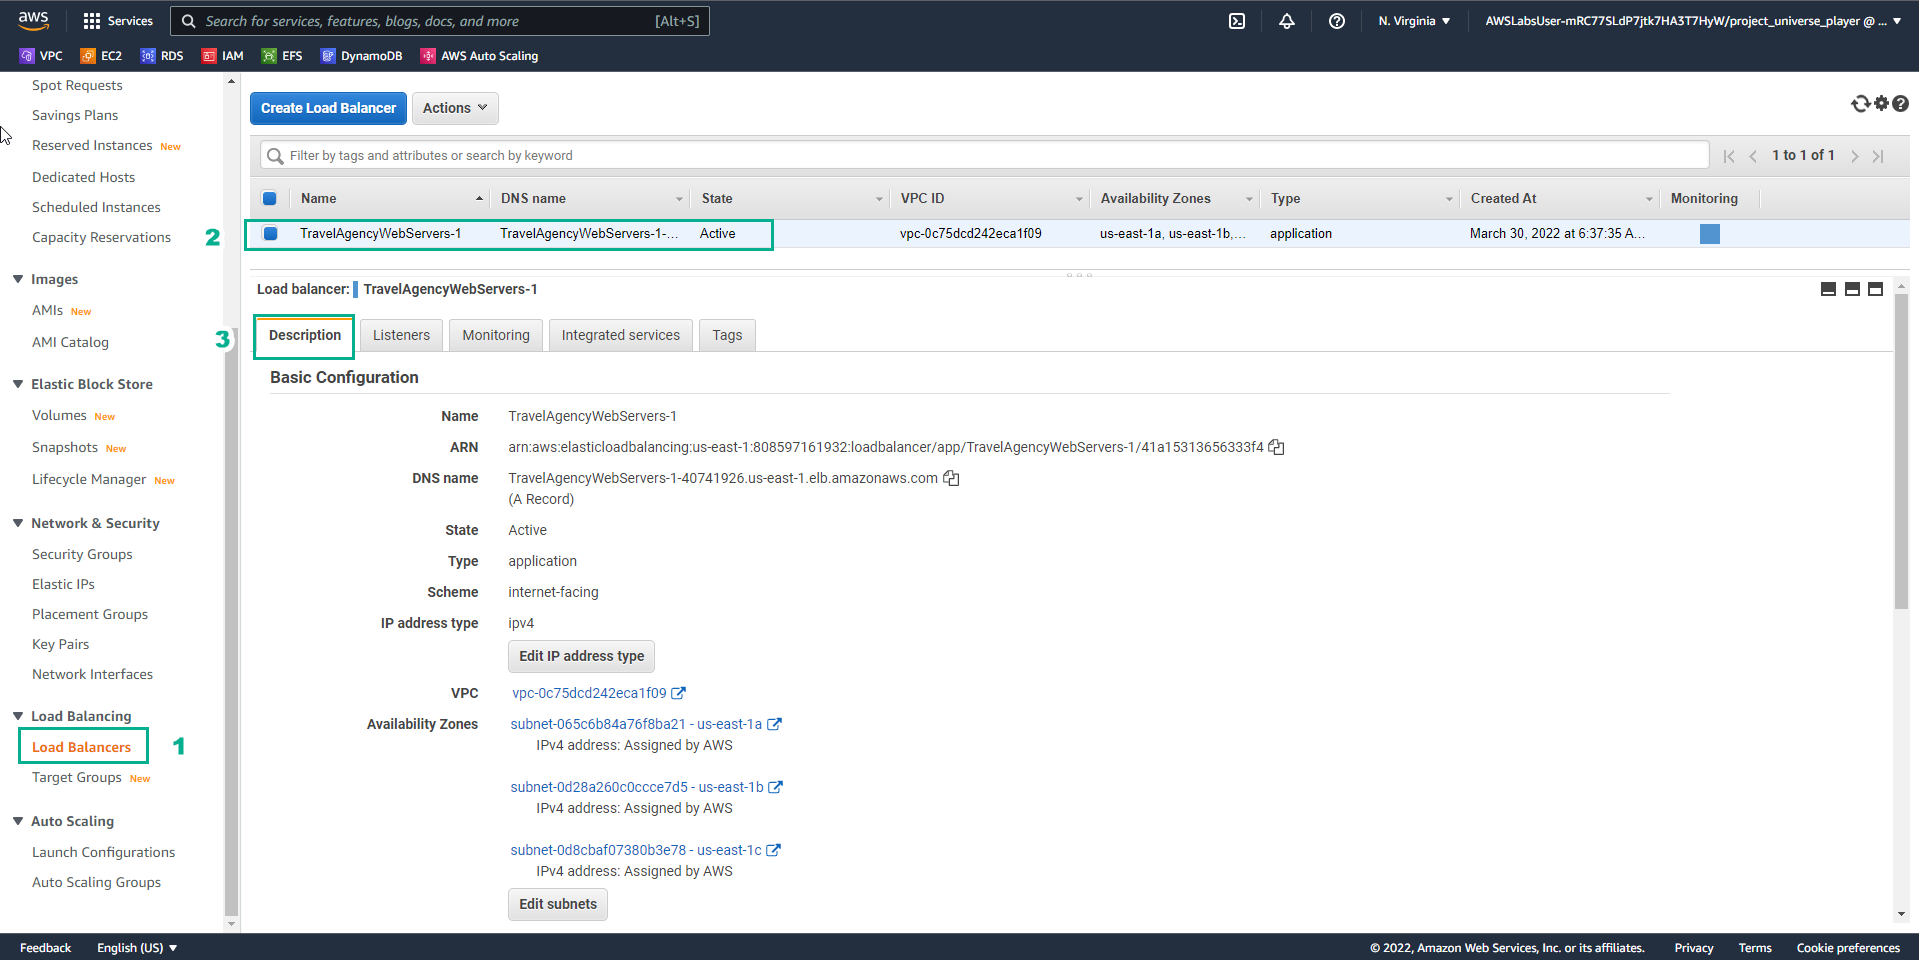The image size is (1919, 960).
Task: Go to the first results page
Action: 1729,156
